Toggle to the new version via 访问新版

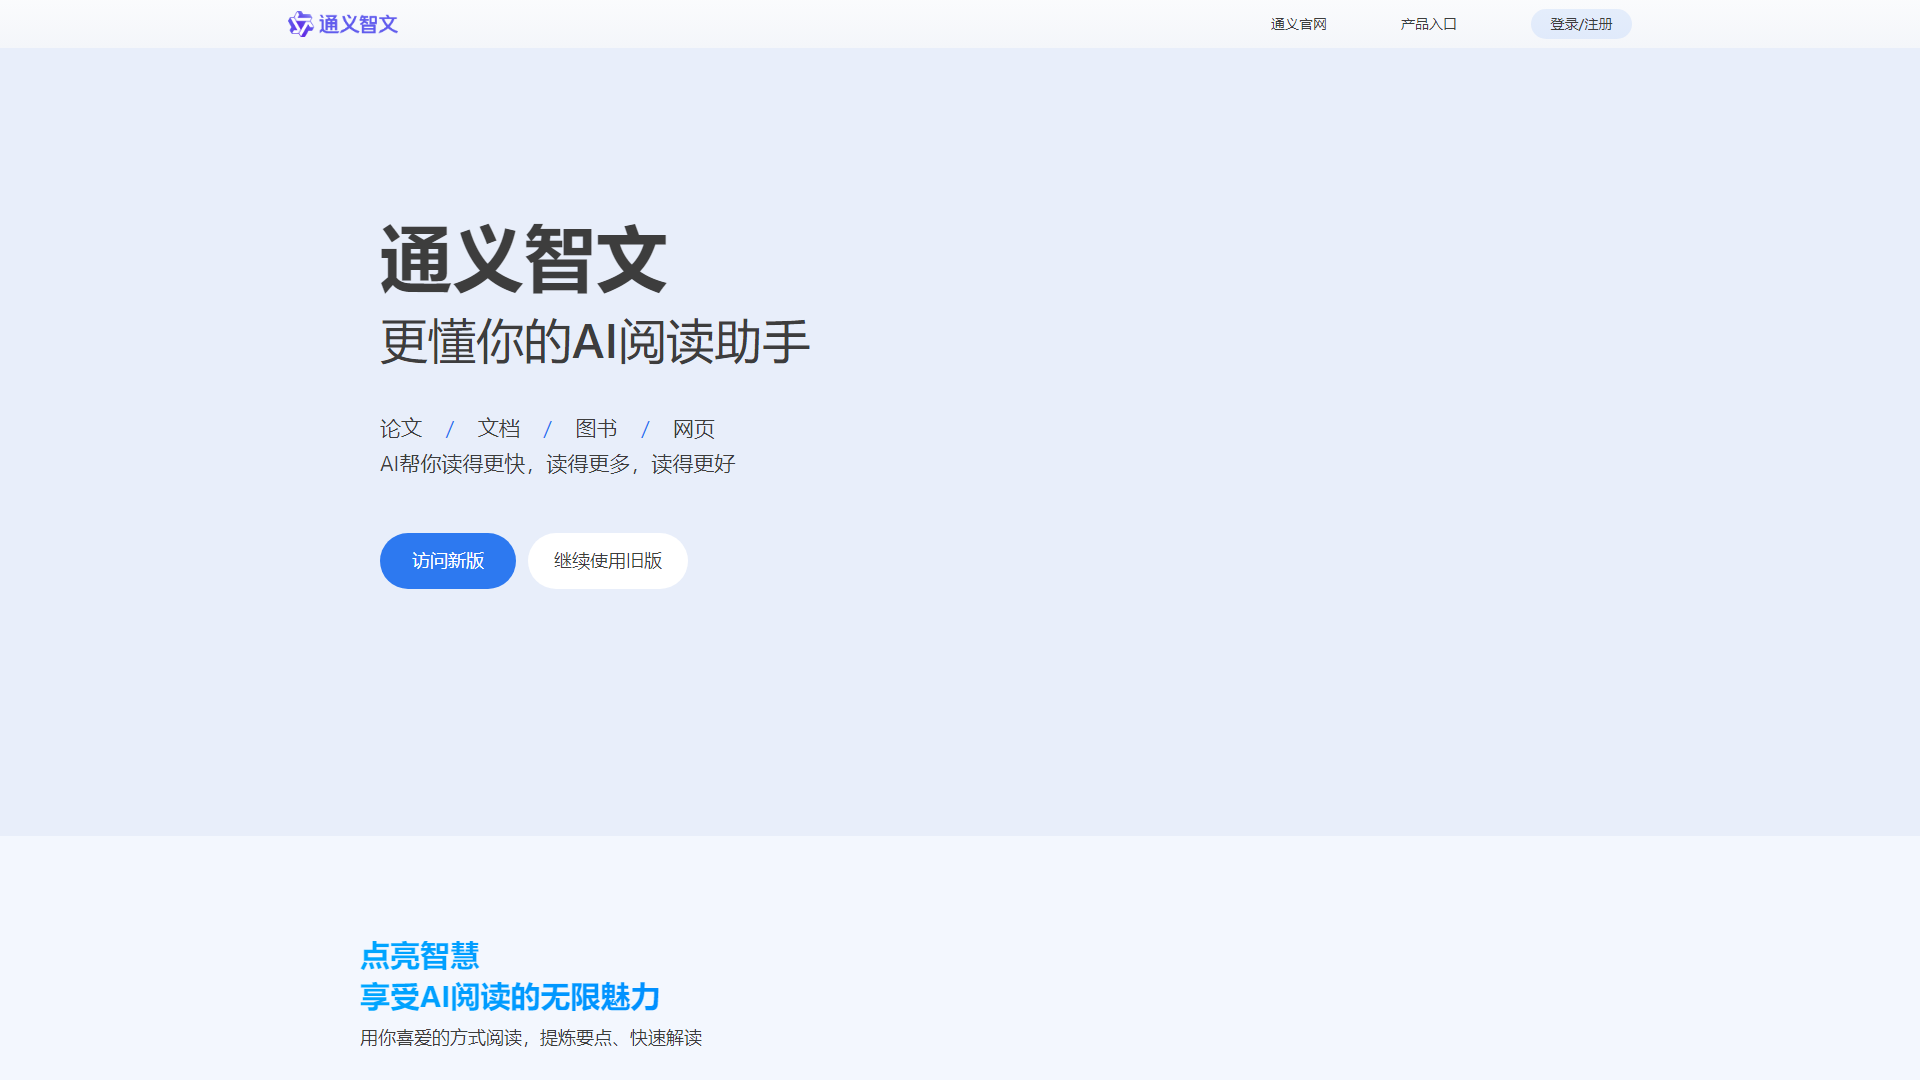click(x=447, y=561)
